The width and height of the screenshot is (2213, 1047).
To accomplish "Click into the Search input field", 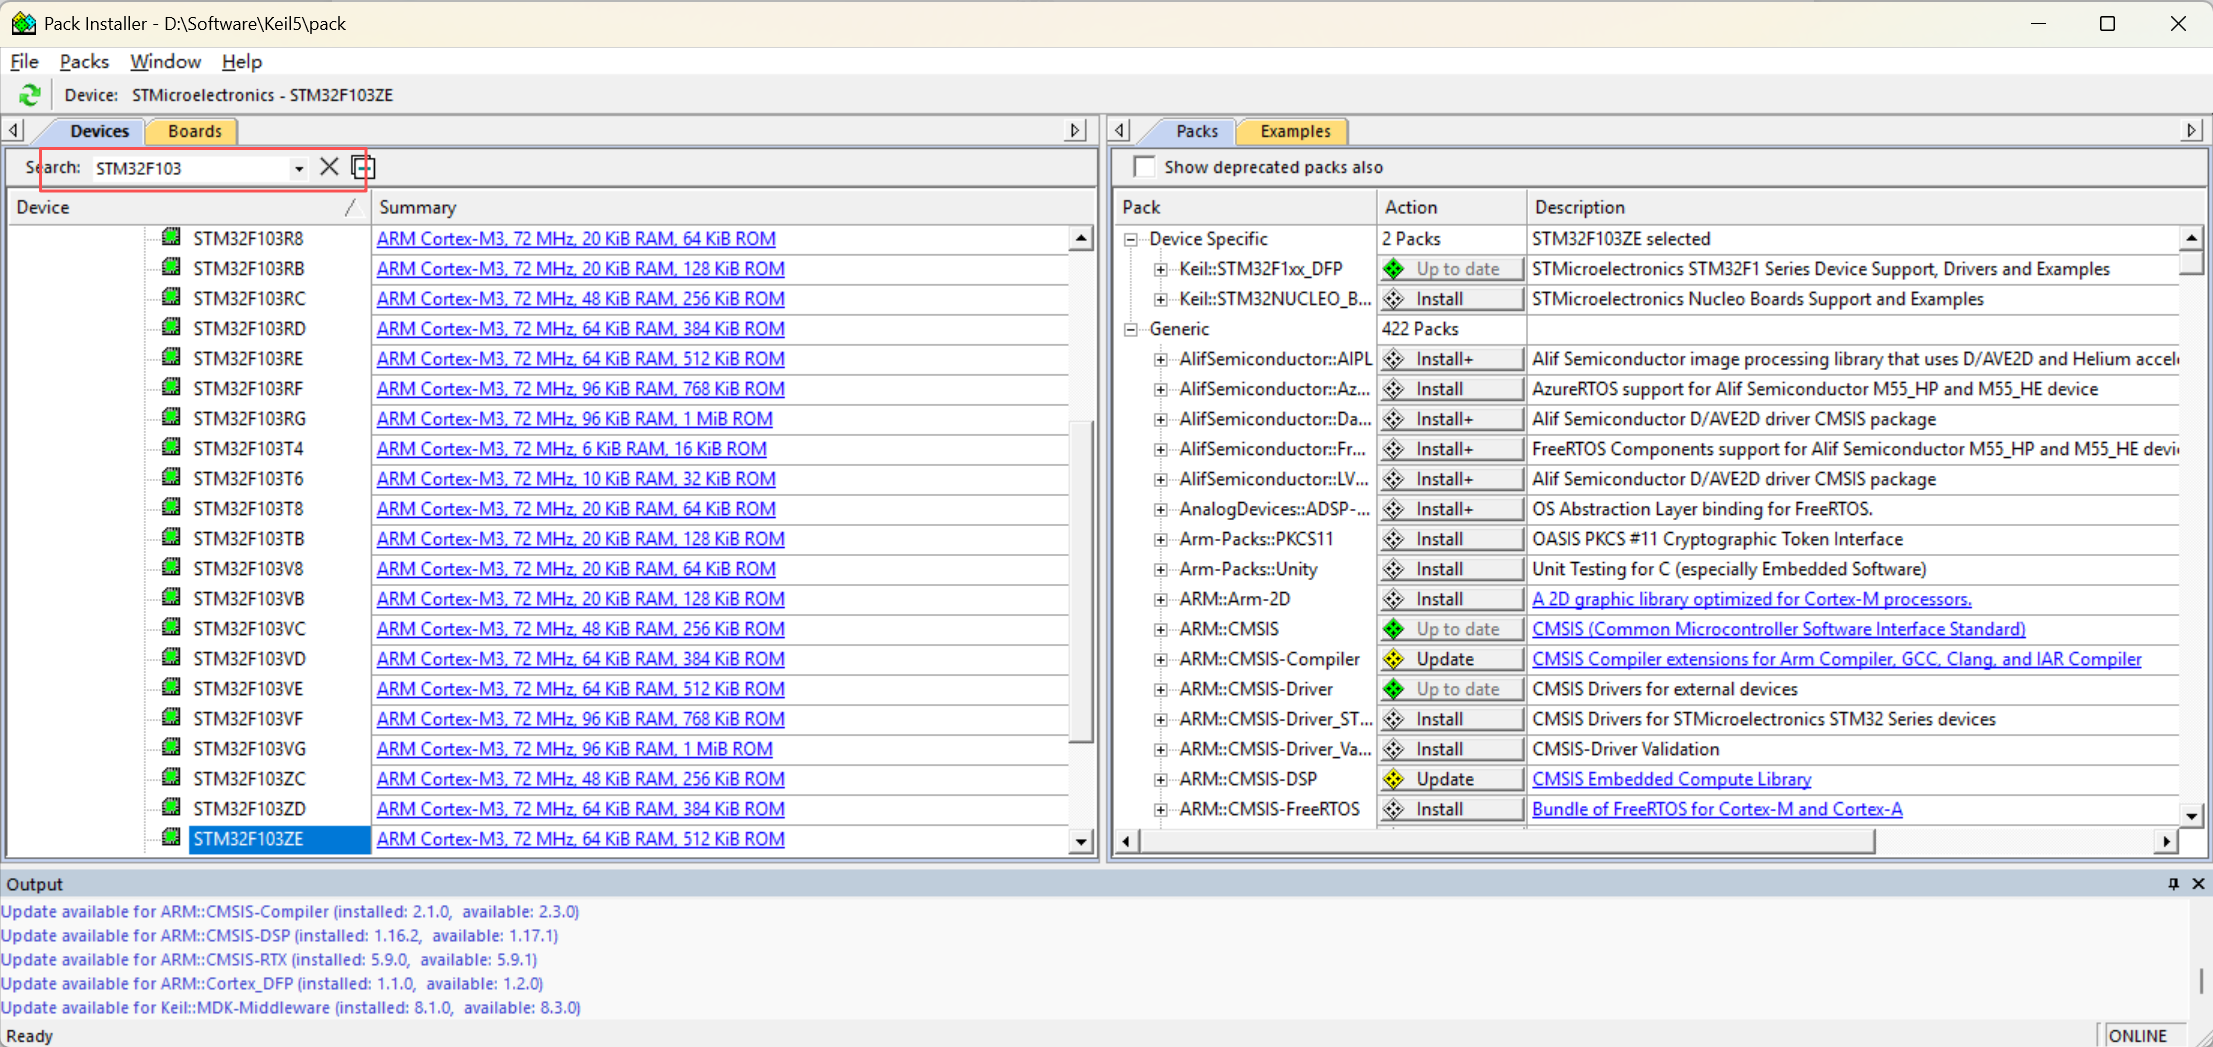I will (x=190, y=168).
